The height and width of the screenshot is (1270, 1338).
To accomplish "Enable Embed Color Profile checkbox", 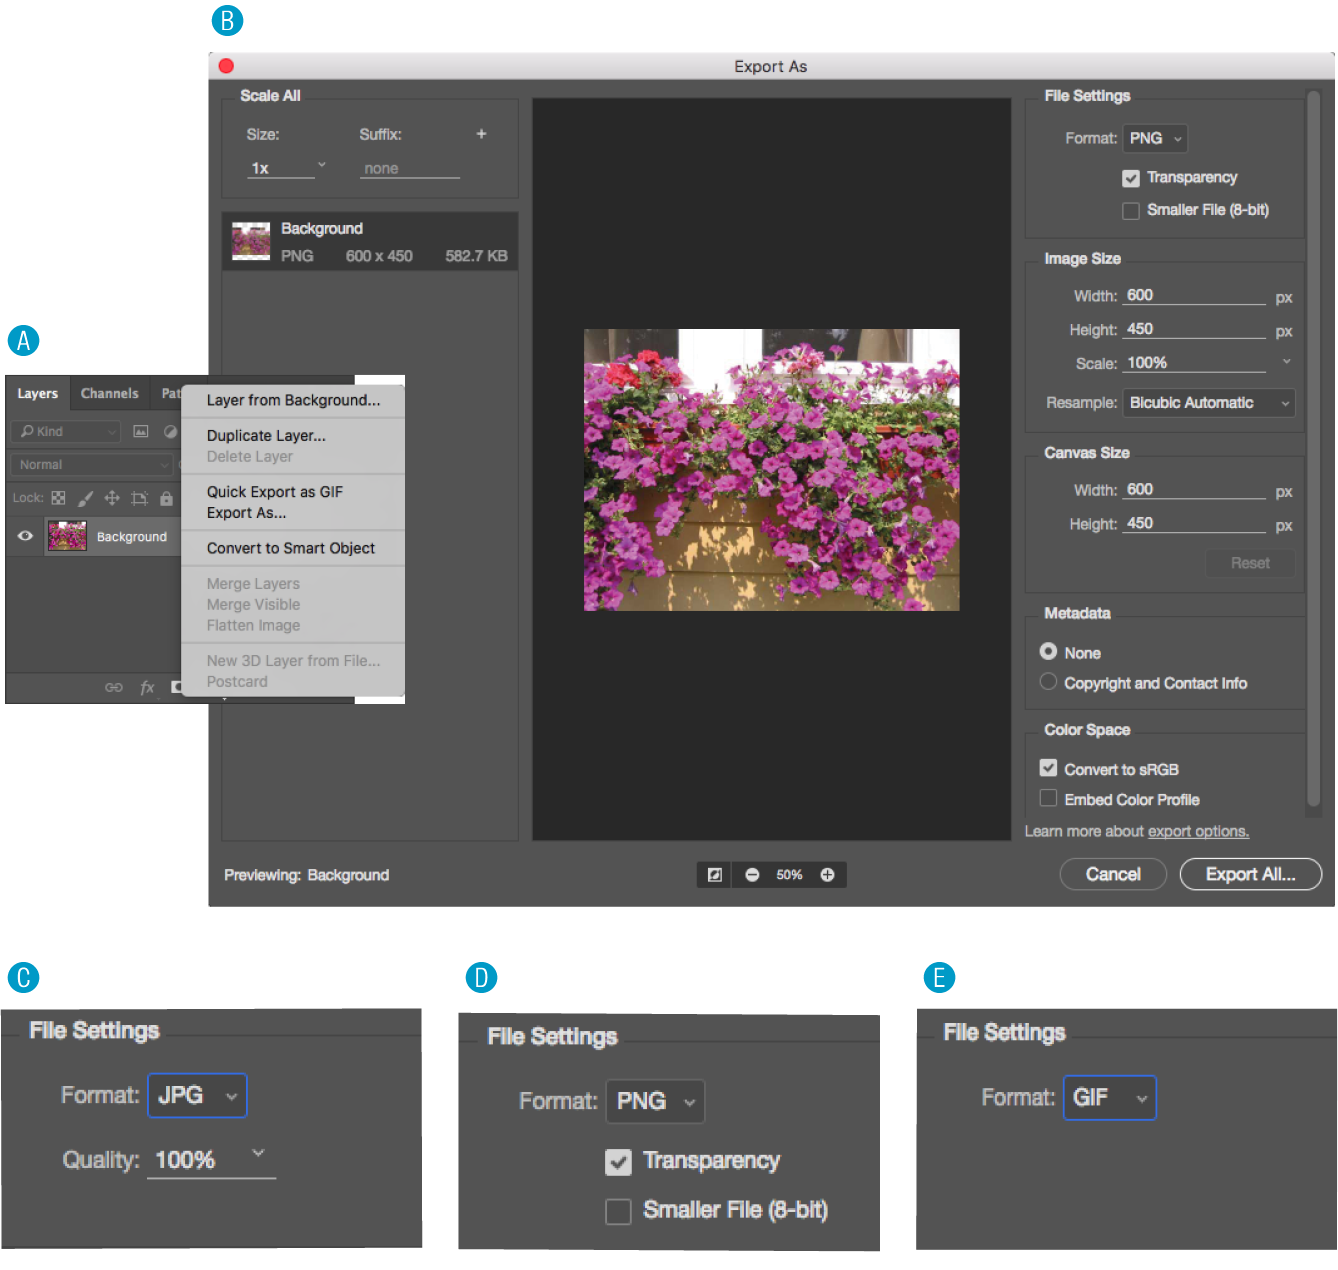I will (1048, 798).
